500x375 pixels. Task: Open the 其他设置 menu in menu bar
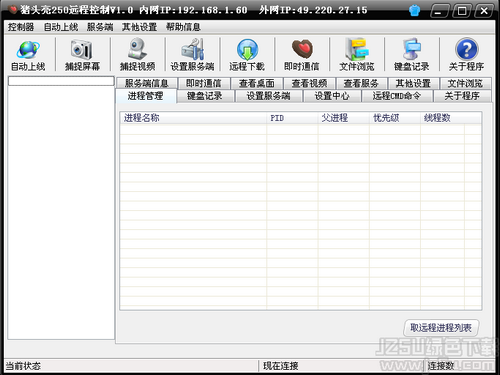(139, 27)
